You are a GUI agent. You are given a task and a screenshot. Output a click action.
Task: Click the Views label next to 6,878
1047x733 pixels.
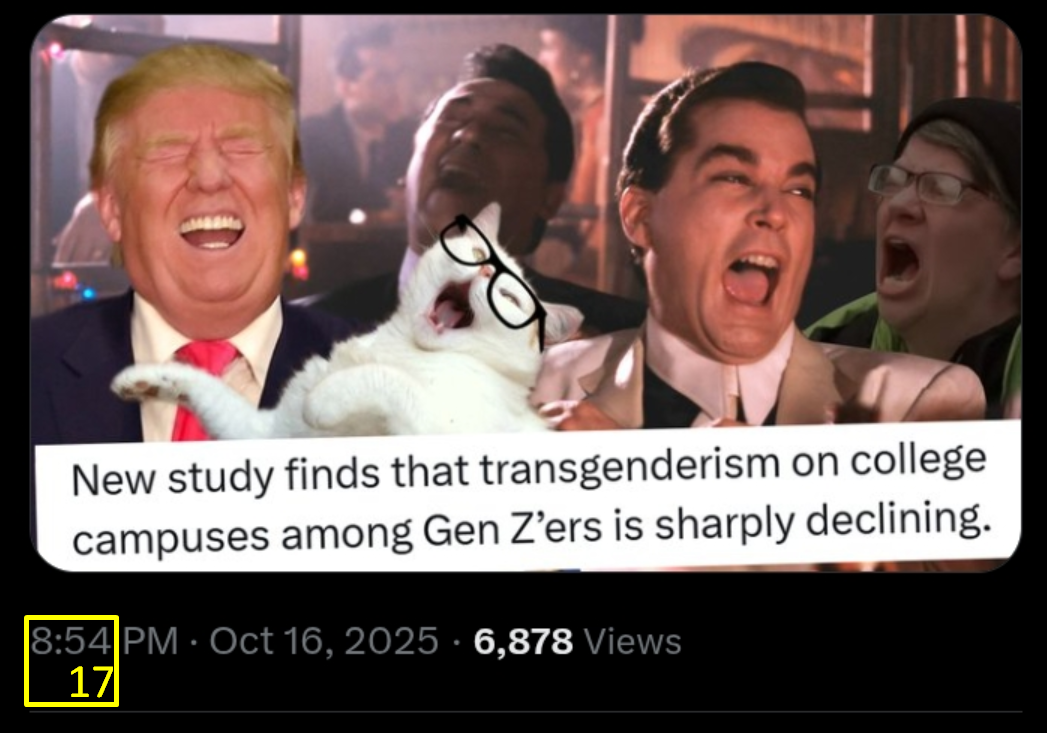click(632, 642)
